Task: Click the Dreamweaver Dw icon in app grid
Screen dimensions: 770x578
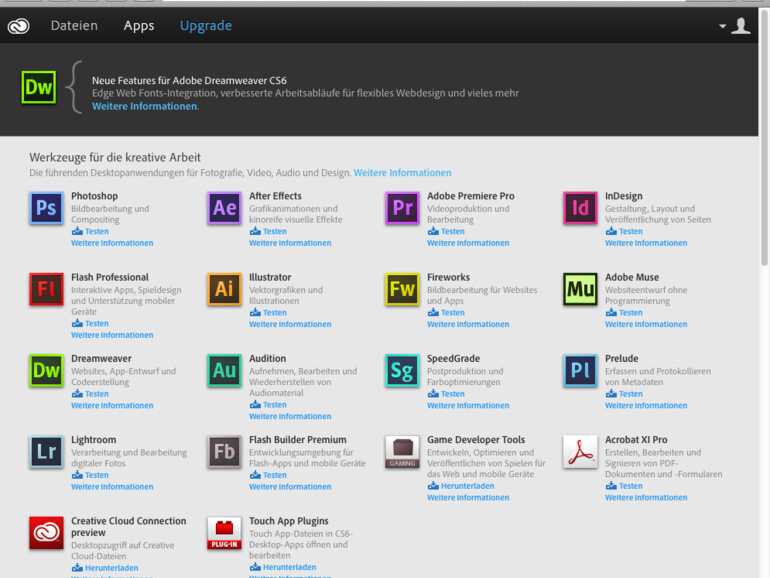Action: 46,370
